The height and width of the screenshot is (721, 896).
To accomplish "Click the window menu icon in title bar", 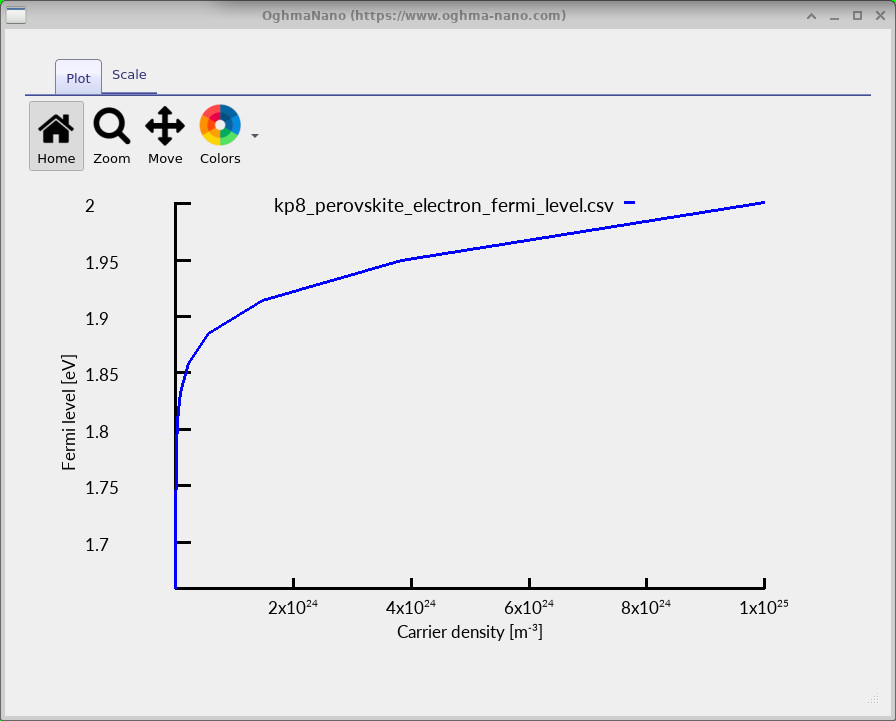I will [15, 15].
